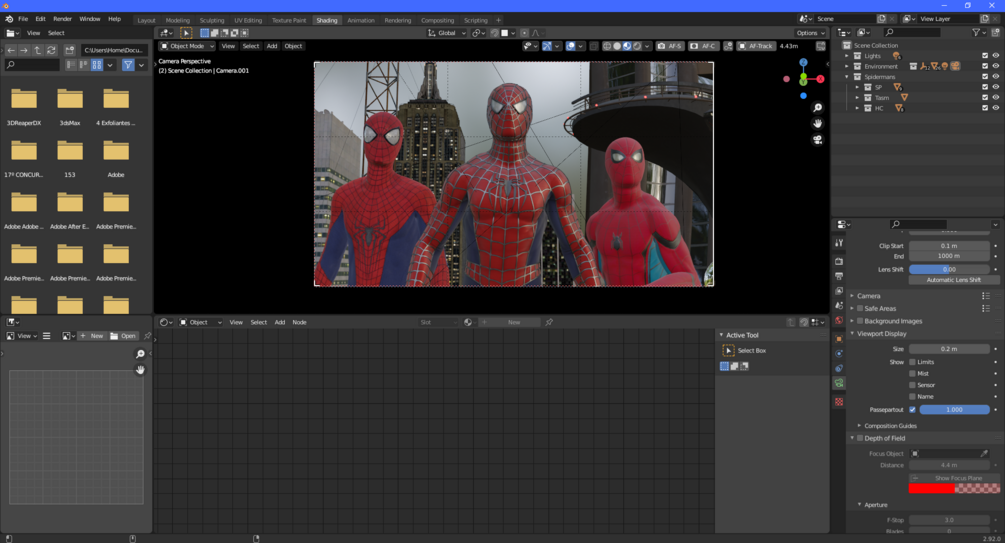The width and height of the screenshot is (1005, 543).
Task: Enable the Depth of Field checkbox
Action: (x=860, y=438)
